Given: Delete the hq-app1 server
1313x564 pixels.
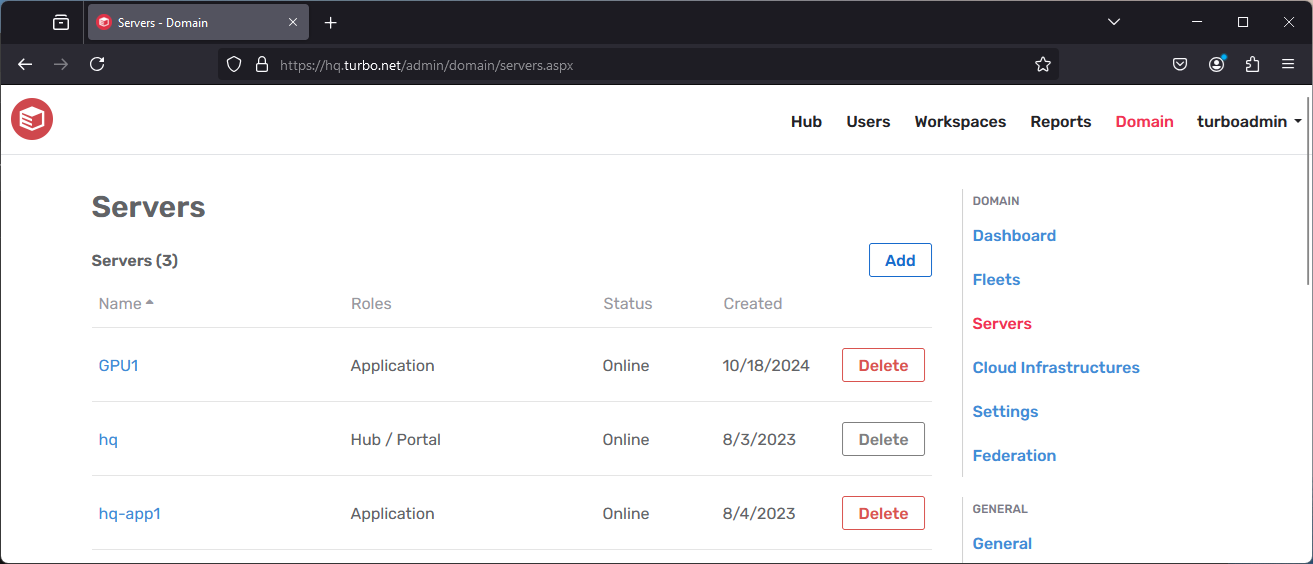Looking at the screenshot, I should coord(883,513).
